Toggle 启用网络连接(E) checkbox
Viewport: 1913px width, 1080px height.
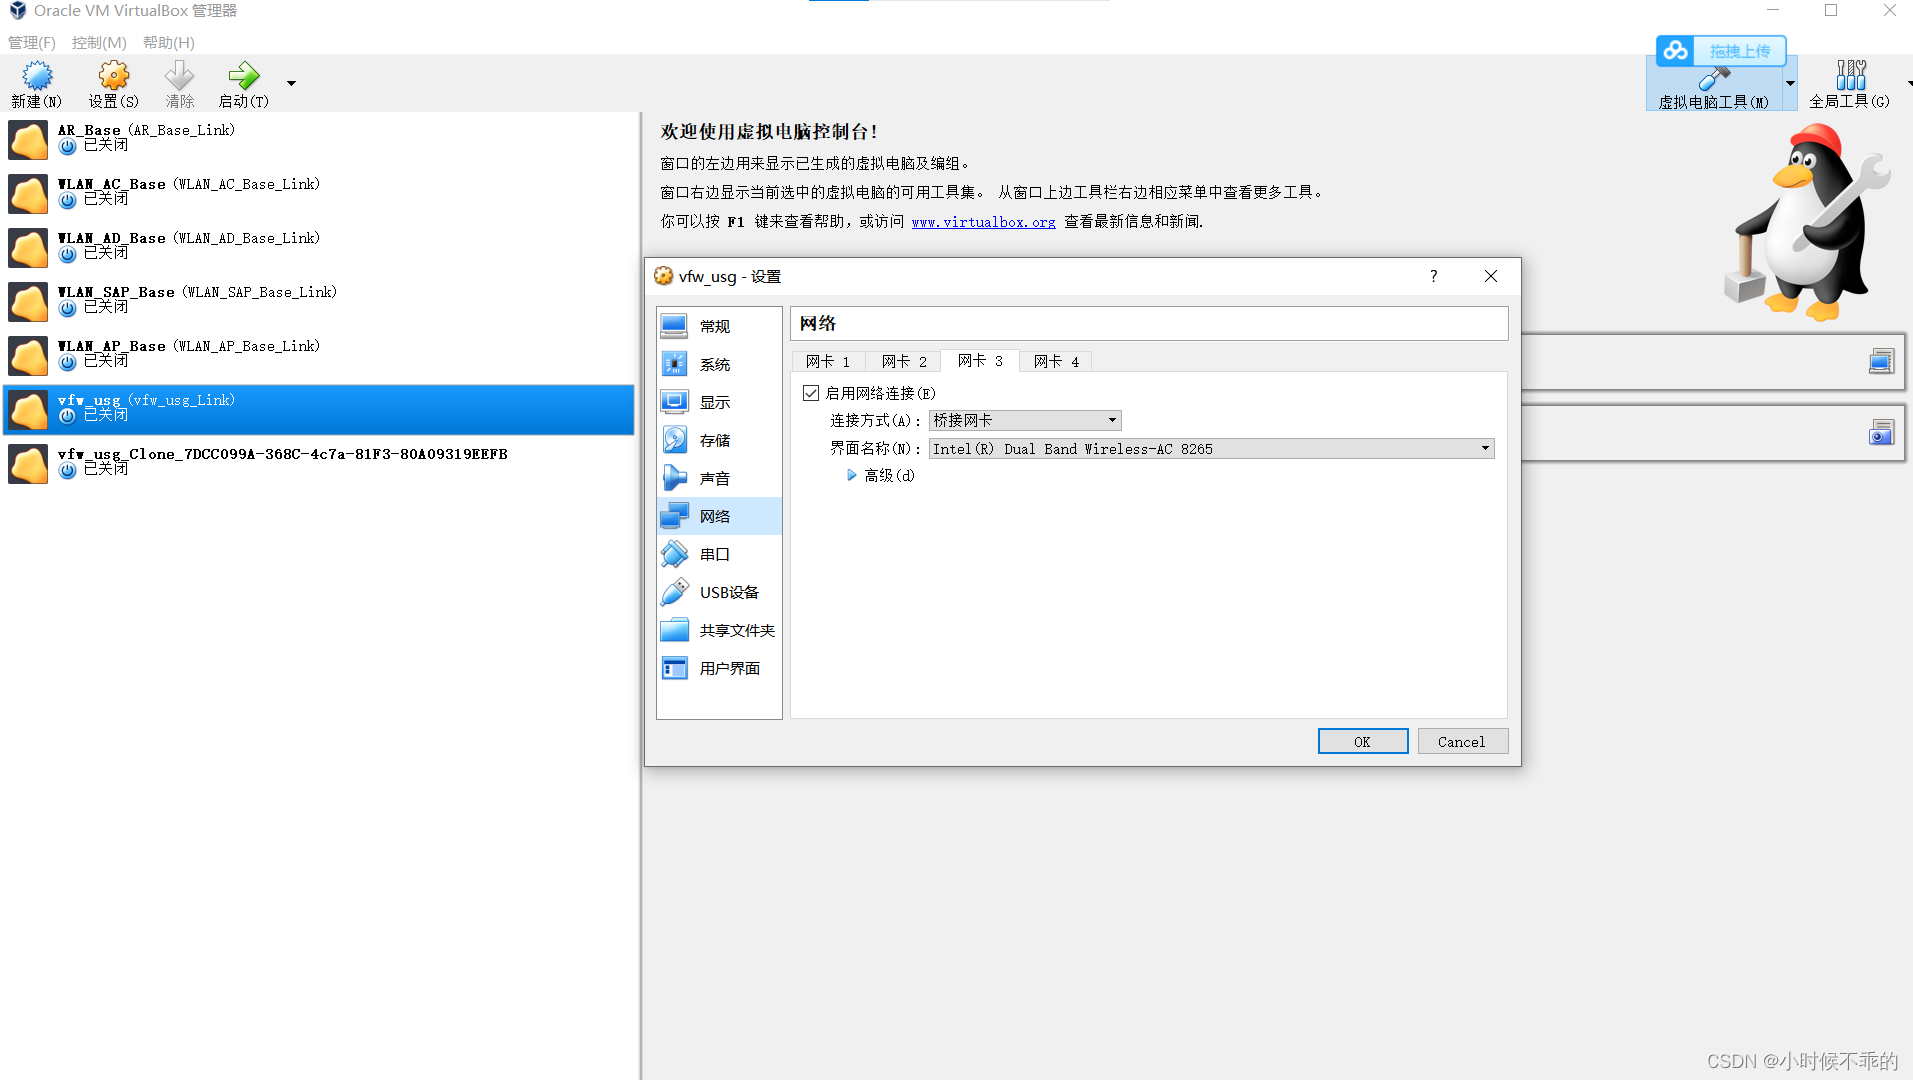click(x=811, y=393)
